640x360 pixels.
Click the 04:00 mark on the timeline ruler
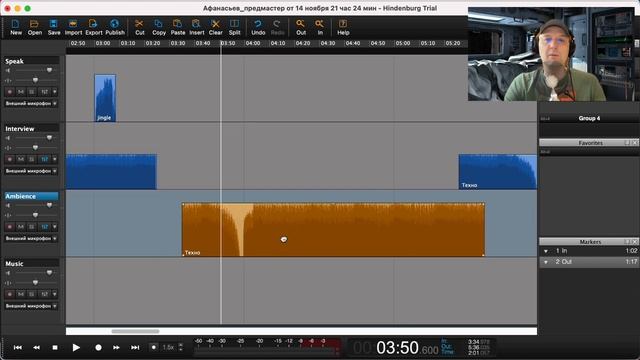(x=253, y=43)
